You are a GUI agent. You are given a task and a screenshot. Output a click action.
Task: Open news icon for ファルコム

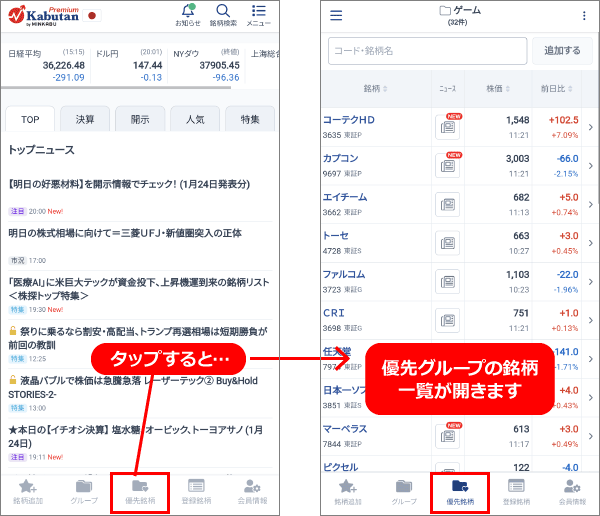coord(448,282)
